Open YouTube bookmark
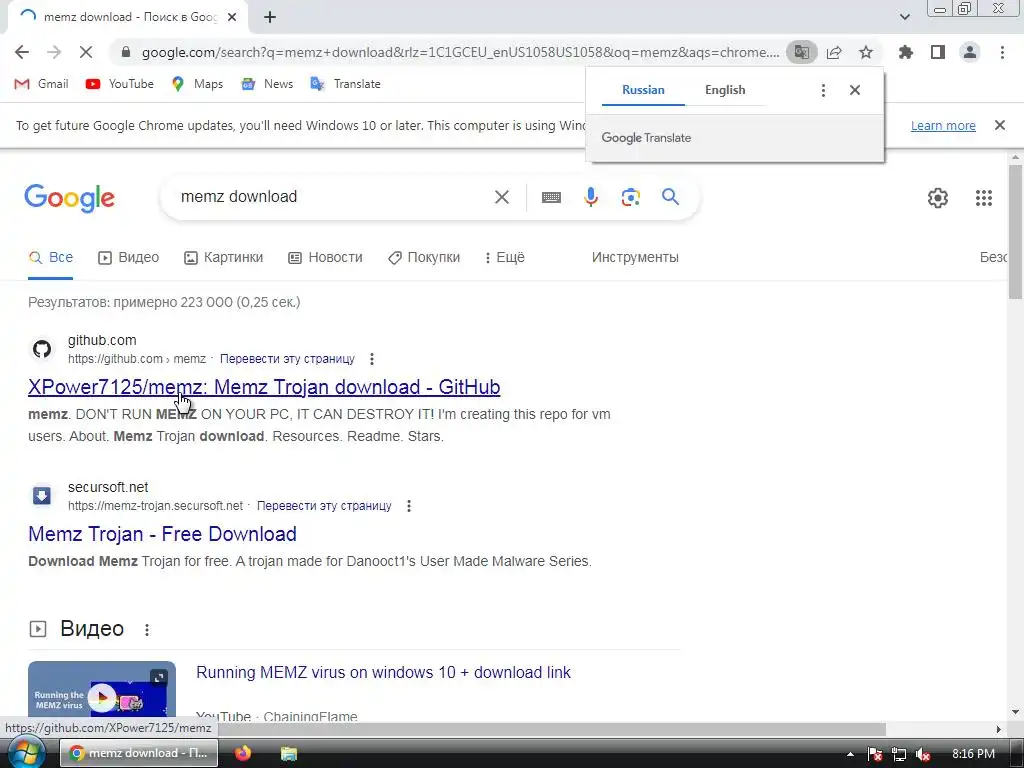Viewport: 1024px width, 768px height. point(120,84)
